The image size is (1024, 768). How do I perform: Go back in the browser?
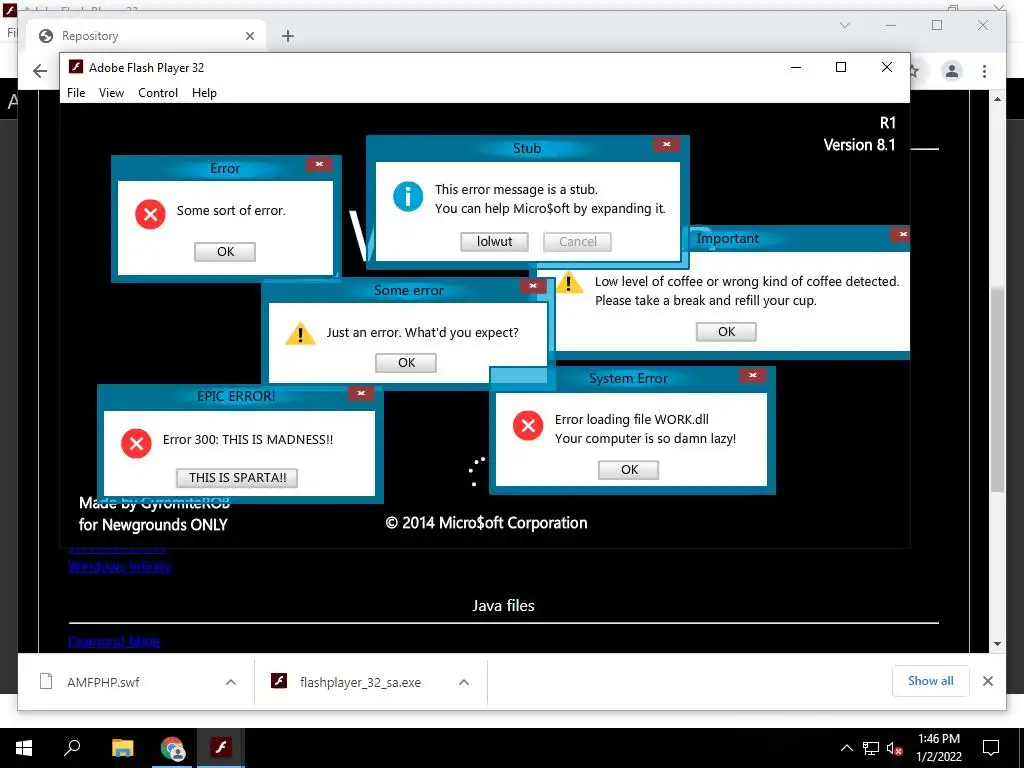point(40,71)
